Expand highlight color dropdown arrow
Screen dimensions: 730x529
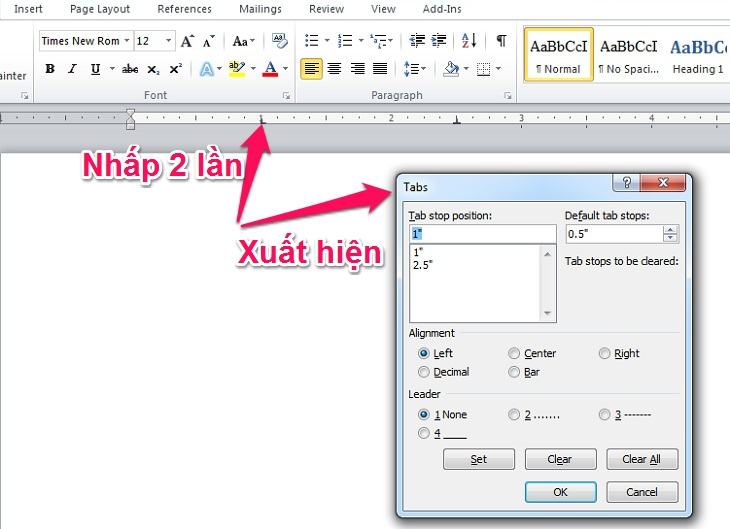[253, 69]
